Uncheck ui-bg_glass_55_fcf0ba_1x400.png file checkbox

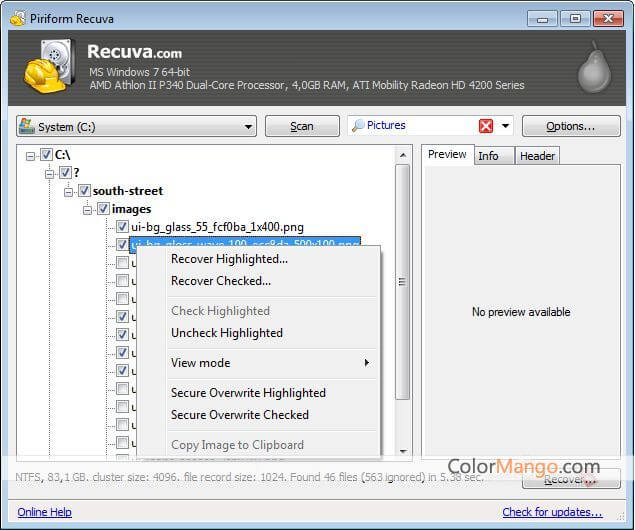tap(122, 227)
